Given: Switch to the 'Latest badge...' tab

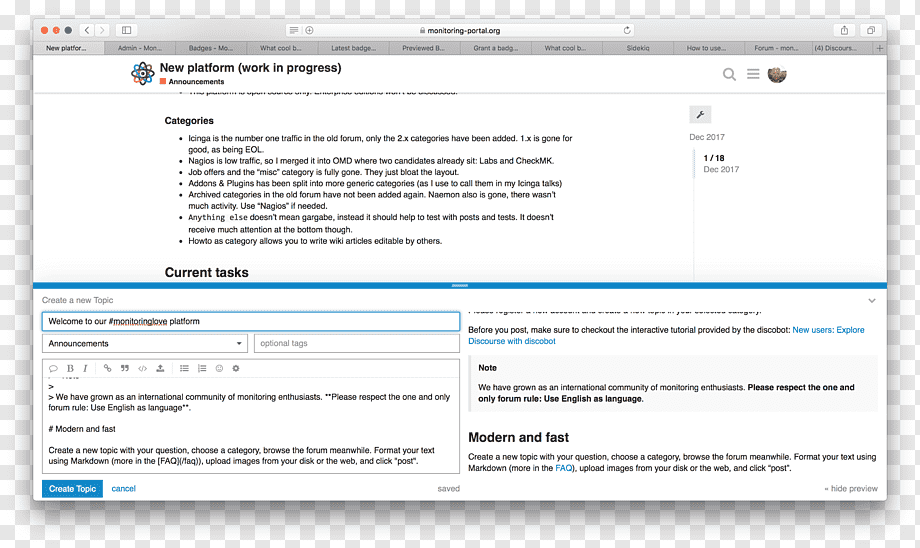Looking at the screenshot, I should (353, 48).
